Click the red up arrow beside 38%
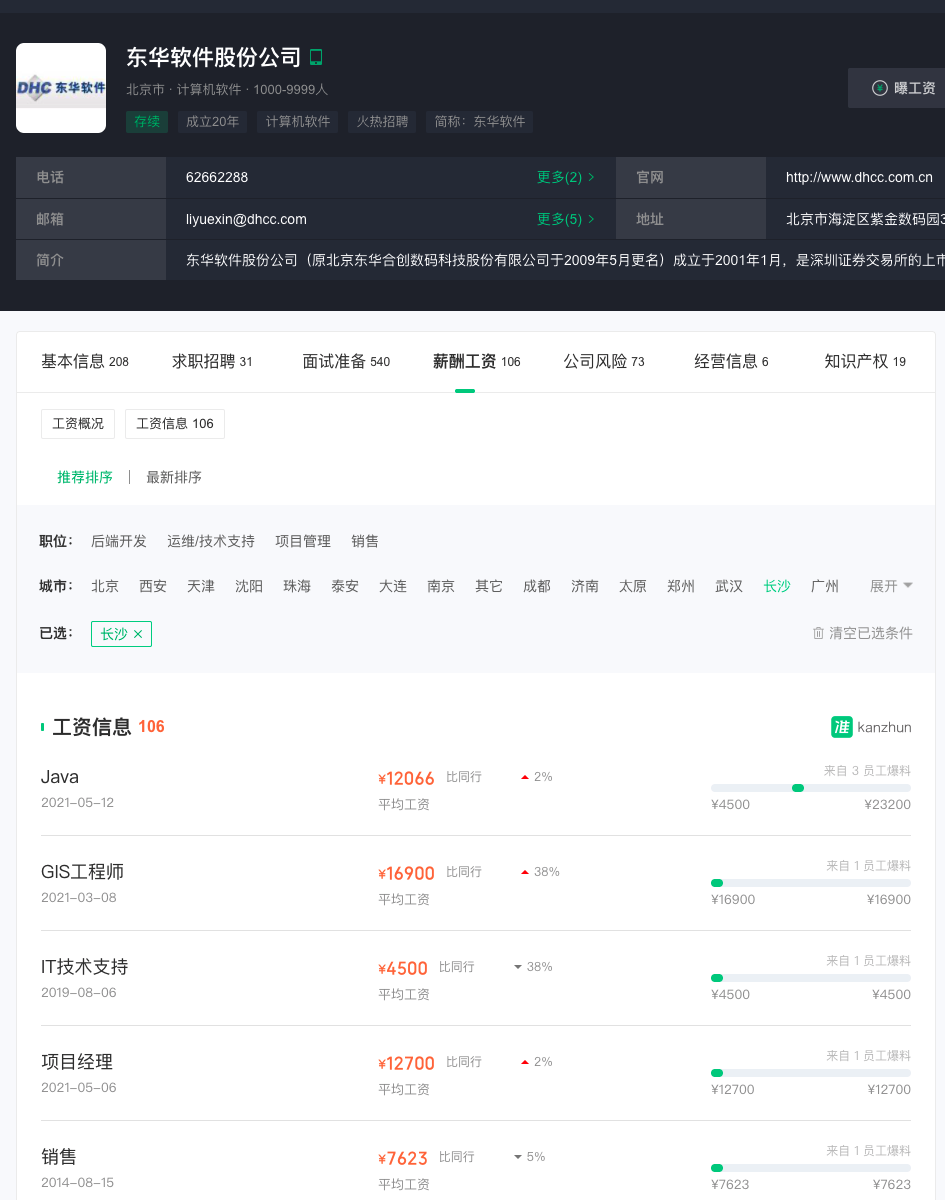This screenshot has height=1200, width=945. click(525, 872)
